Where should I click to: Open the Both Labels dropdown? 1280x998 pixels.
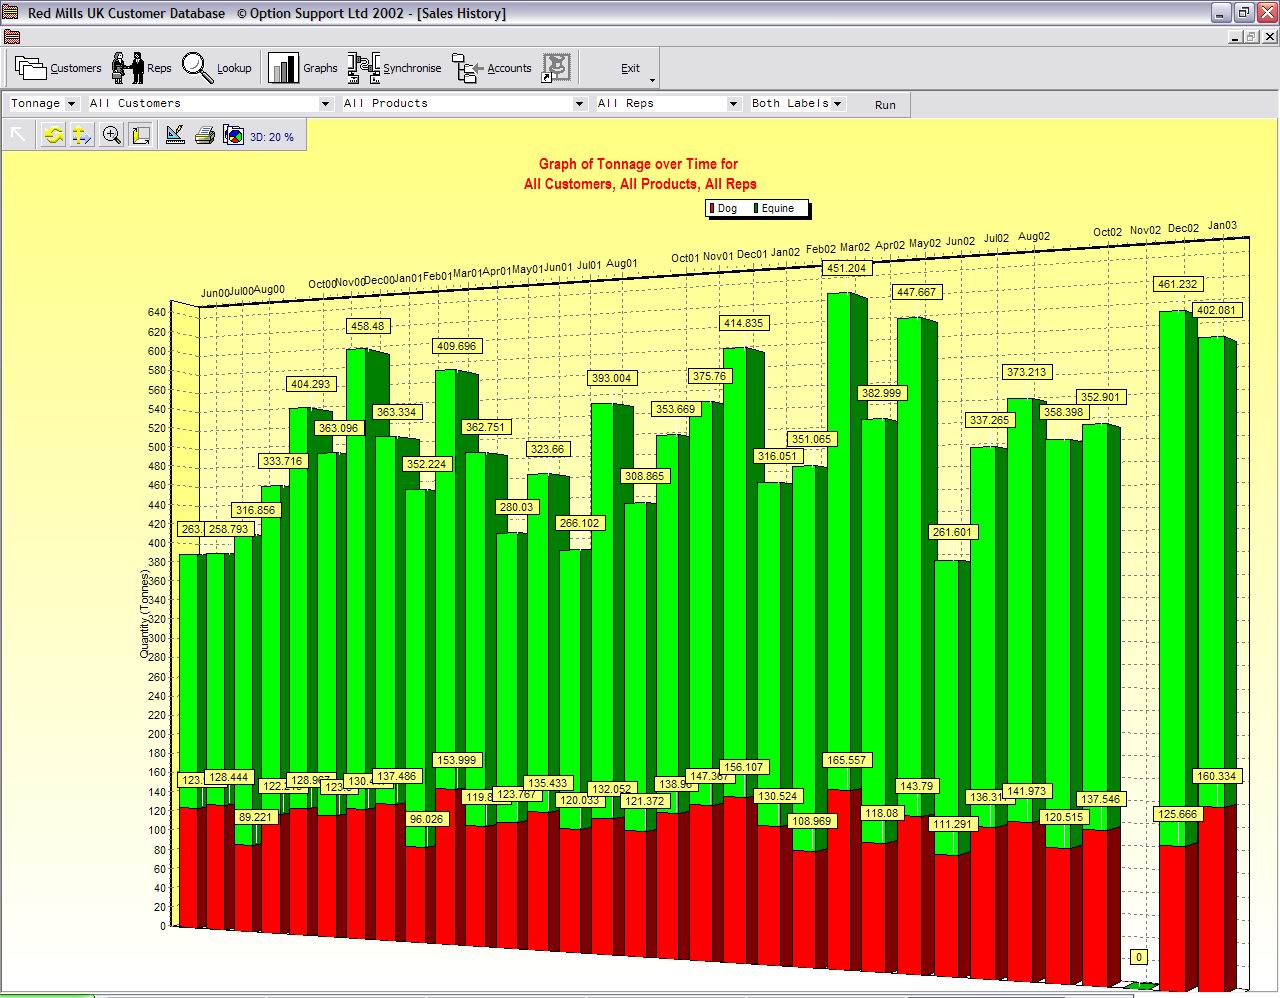coord(837,104)
